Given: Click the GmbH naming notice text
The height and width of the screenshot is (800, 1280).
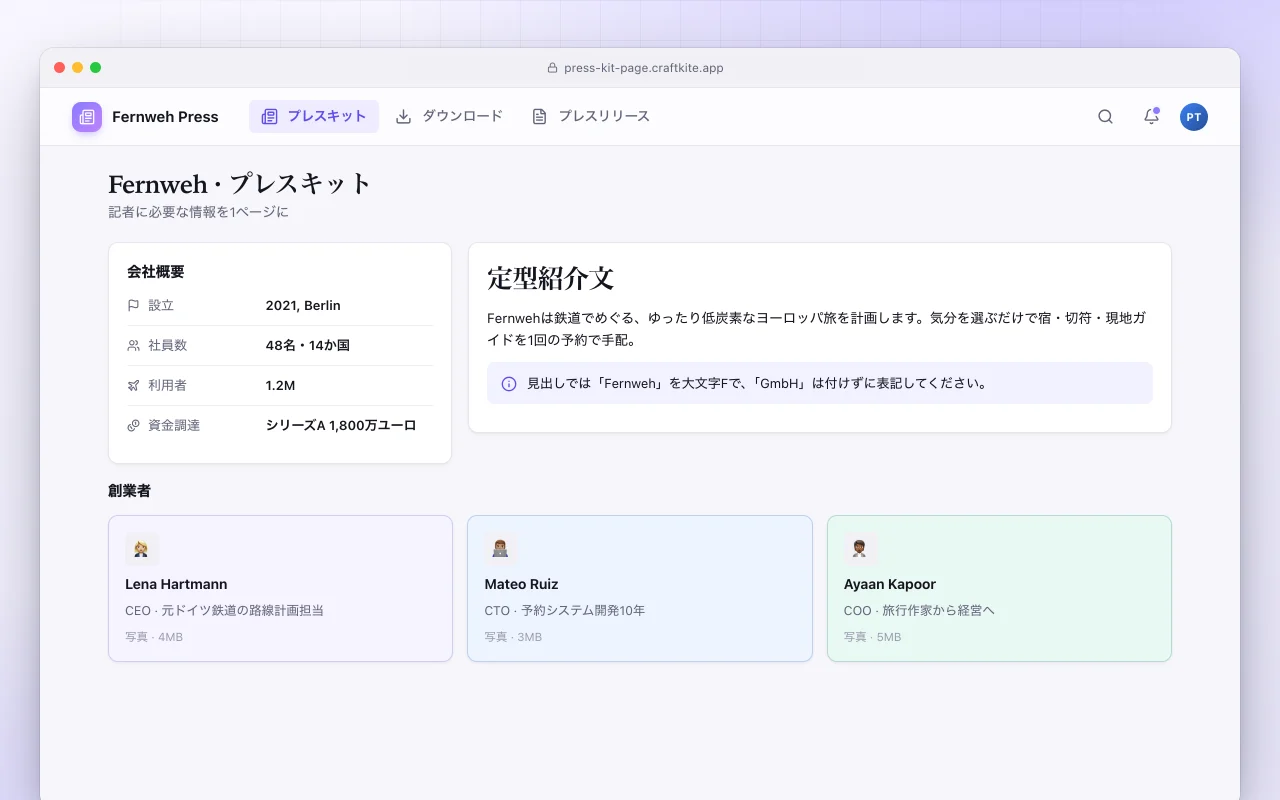Looking at the screenshot, I should (x=757, y=384).
